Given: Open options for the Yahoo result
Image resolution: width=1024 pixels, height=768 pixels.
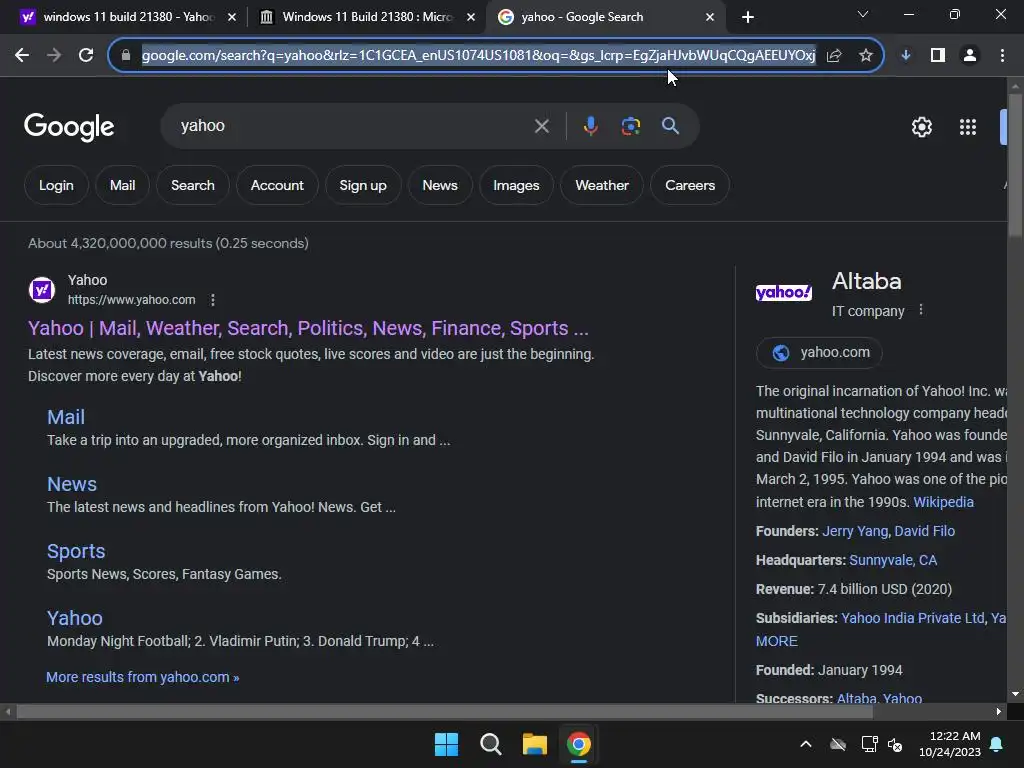Looking at the screenshot, I should point(212,300).
